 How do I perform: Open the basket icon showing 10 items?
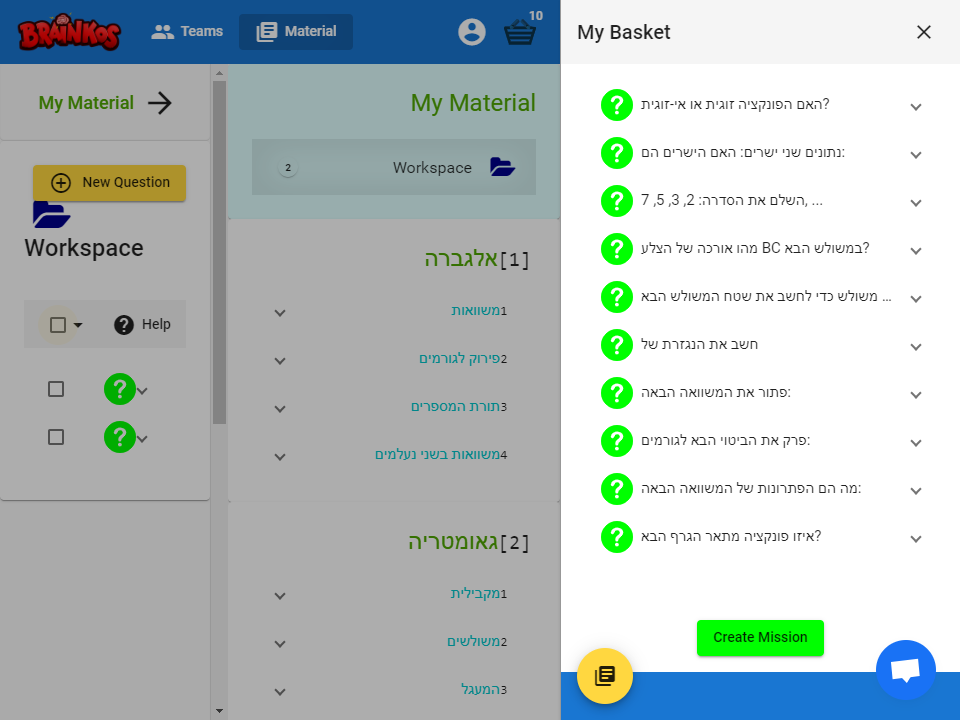coord(520,32)
